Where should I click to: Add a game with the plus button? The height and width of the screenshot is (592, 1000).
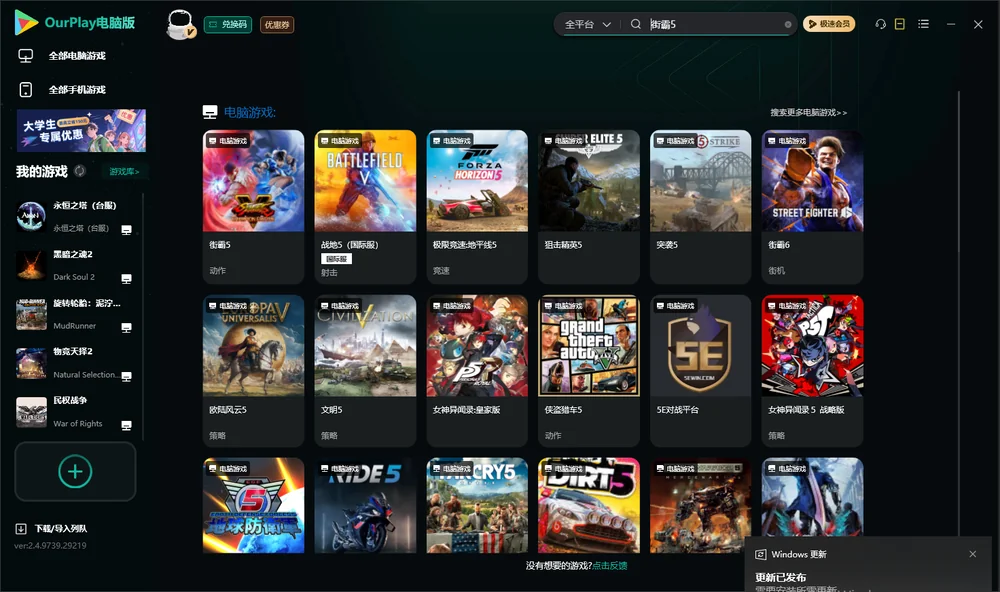click(75, 471)
